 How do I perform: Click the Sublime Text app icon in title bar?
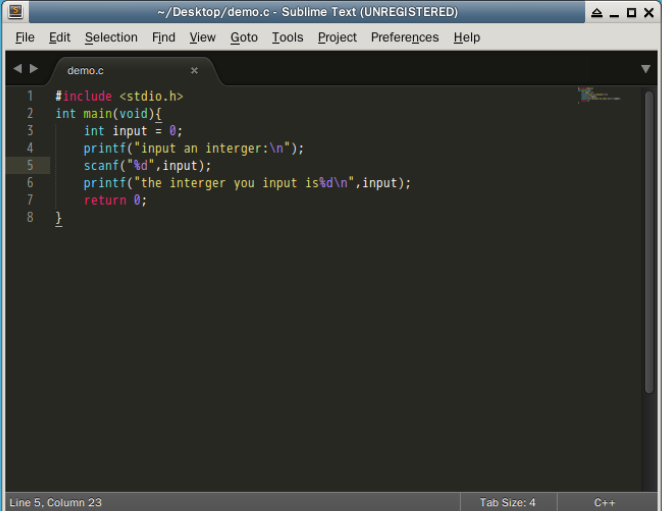click(16, 11)
